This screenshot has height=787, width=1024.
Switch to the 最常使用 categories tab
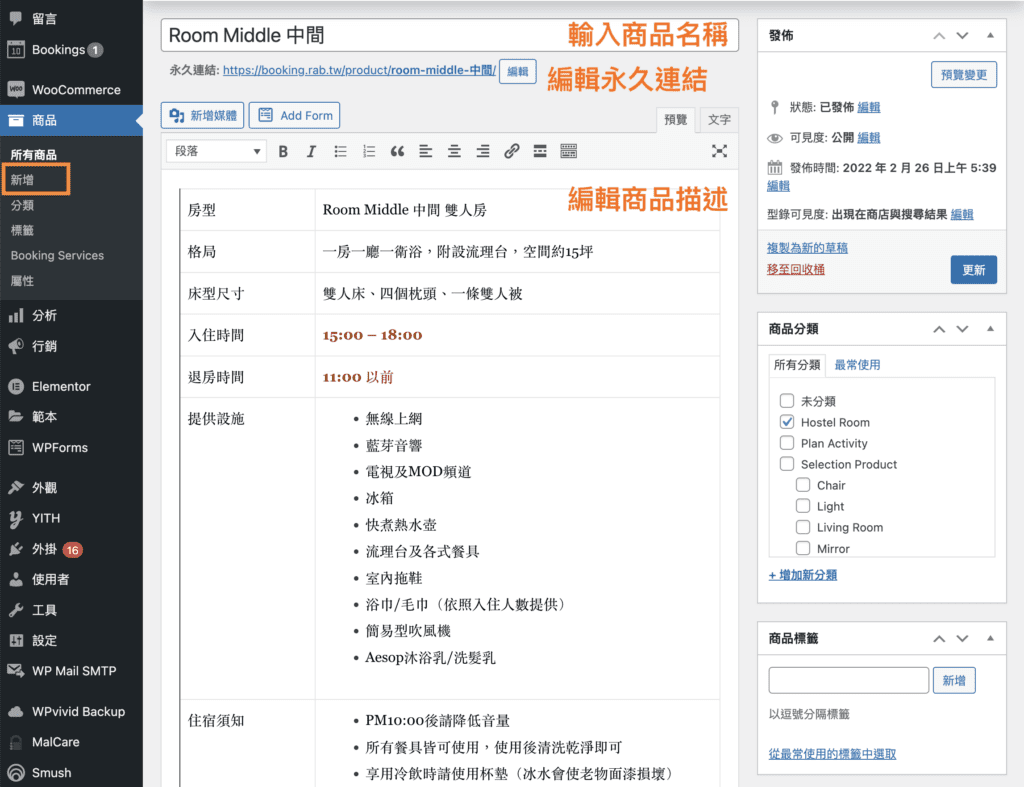tap(857, 364)
